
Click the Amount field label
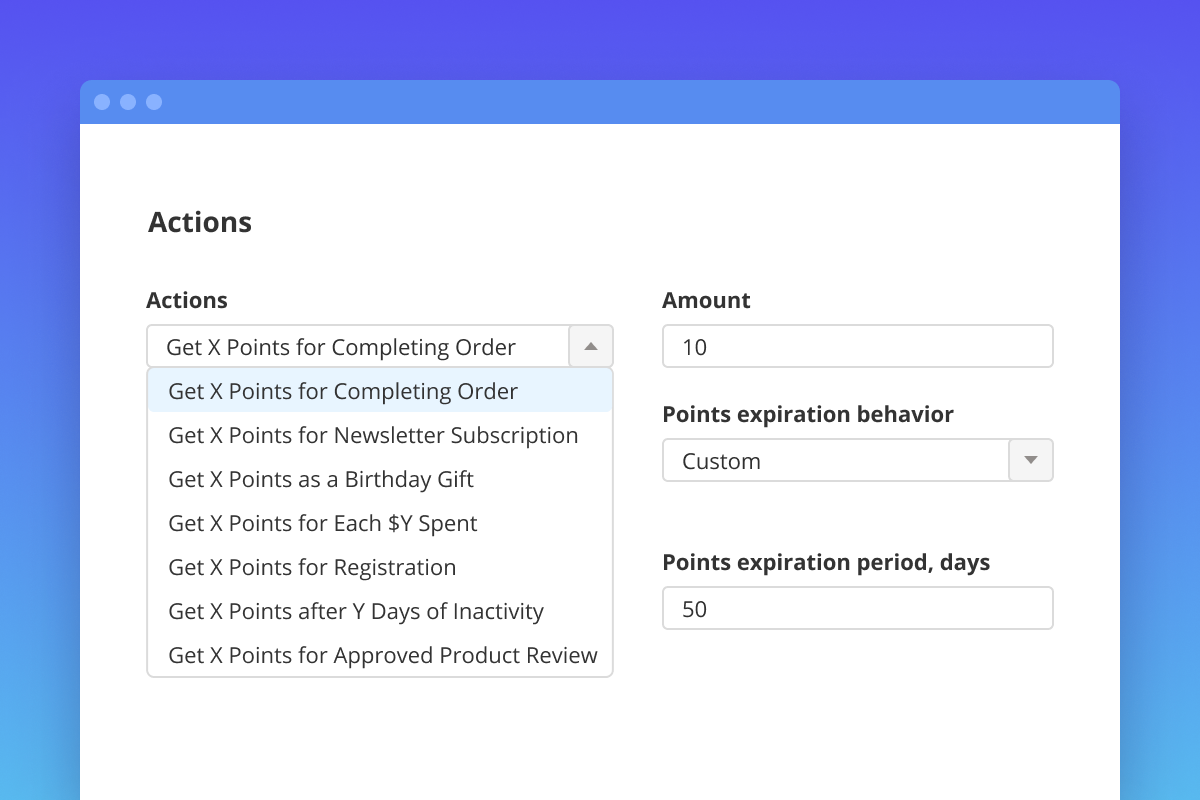[706, 300]
